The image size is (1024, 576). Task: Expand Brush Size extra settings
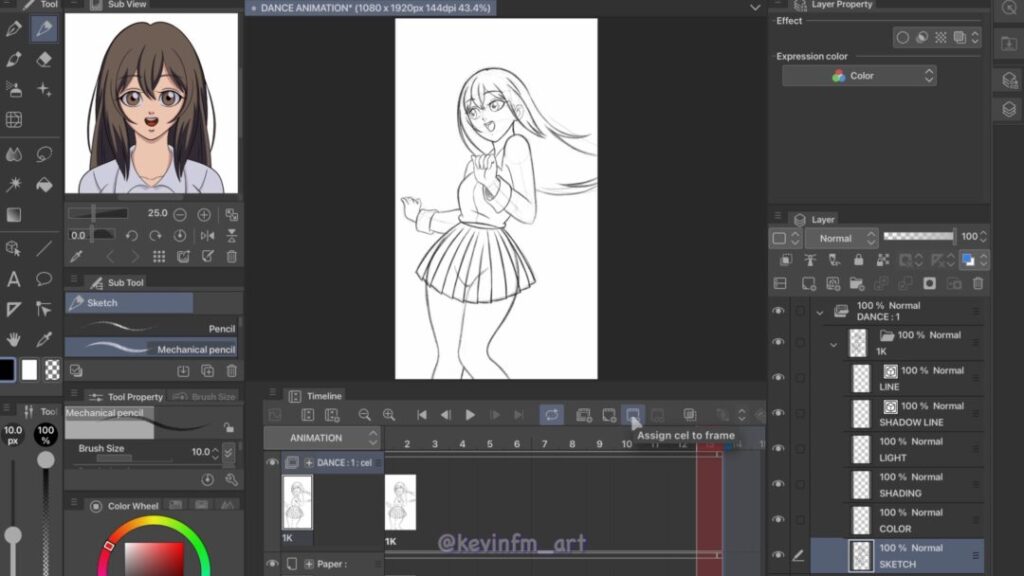tap(228, 452)
